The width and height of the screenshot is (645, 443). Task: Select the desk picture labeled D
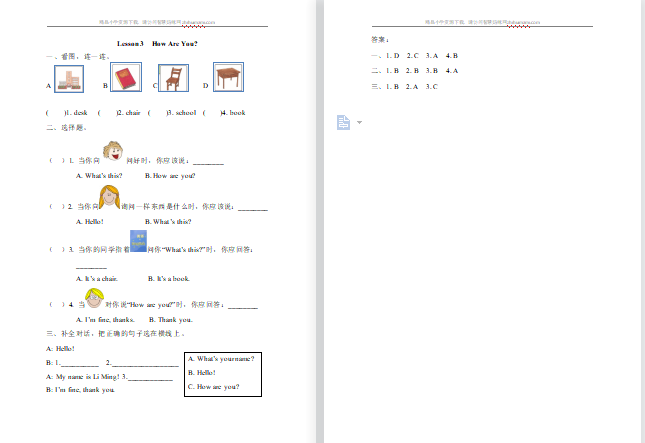tap(227, 77)
